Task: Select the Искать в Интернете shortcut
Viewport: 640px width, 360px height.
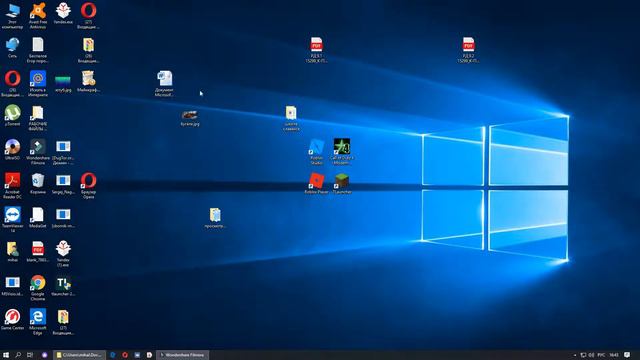Action: pyautogui.click(x=38, y=83)
